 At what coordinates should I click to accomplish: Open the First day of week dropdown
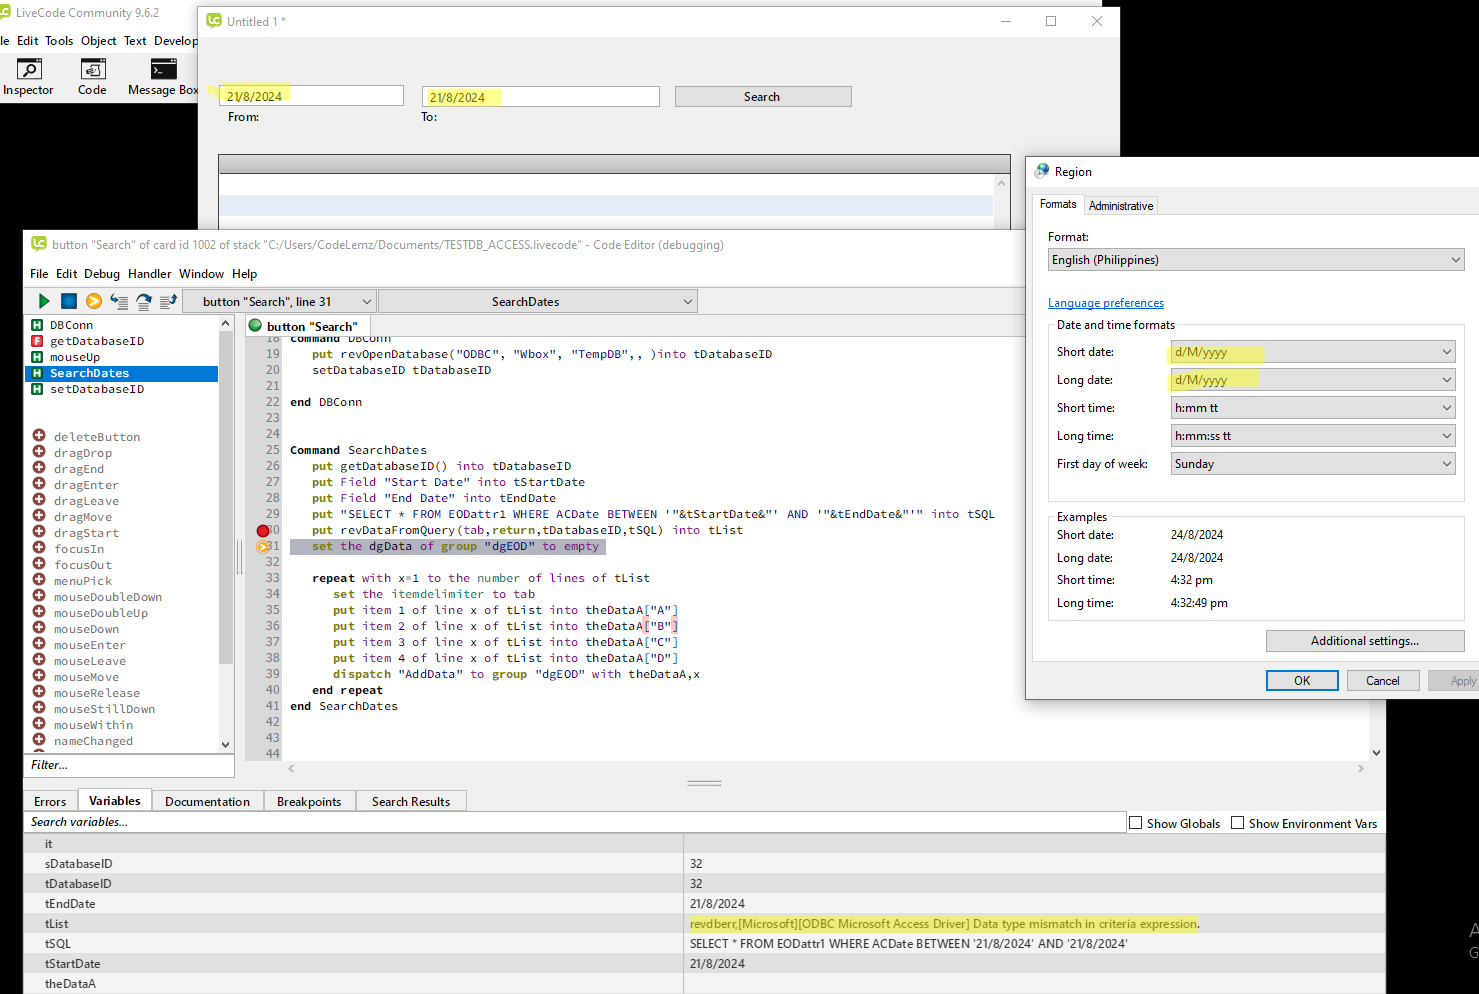(1312, 464)
